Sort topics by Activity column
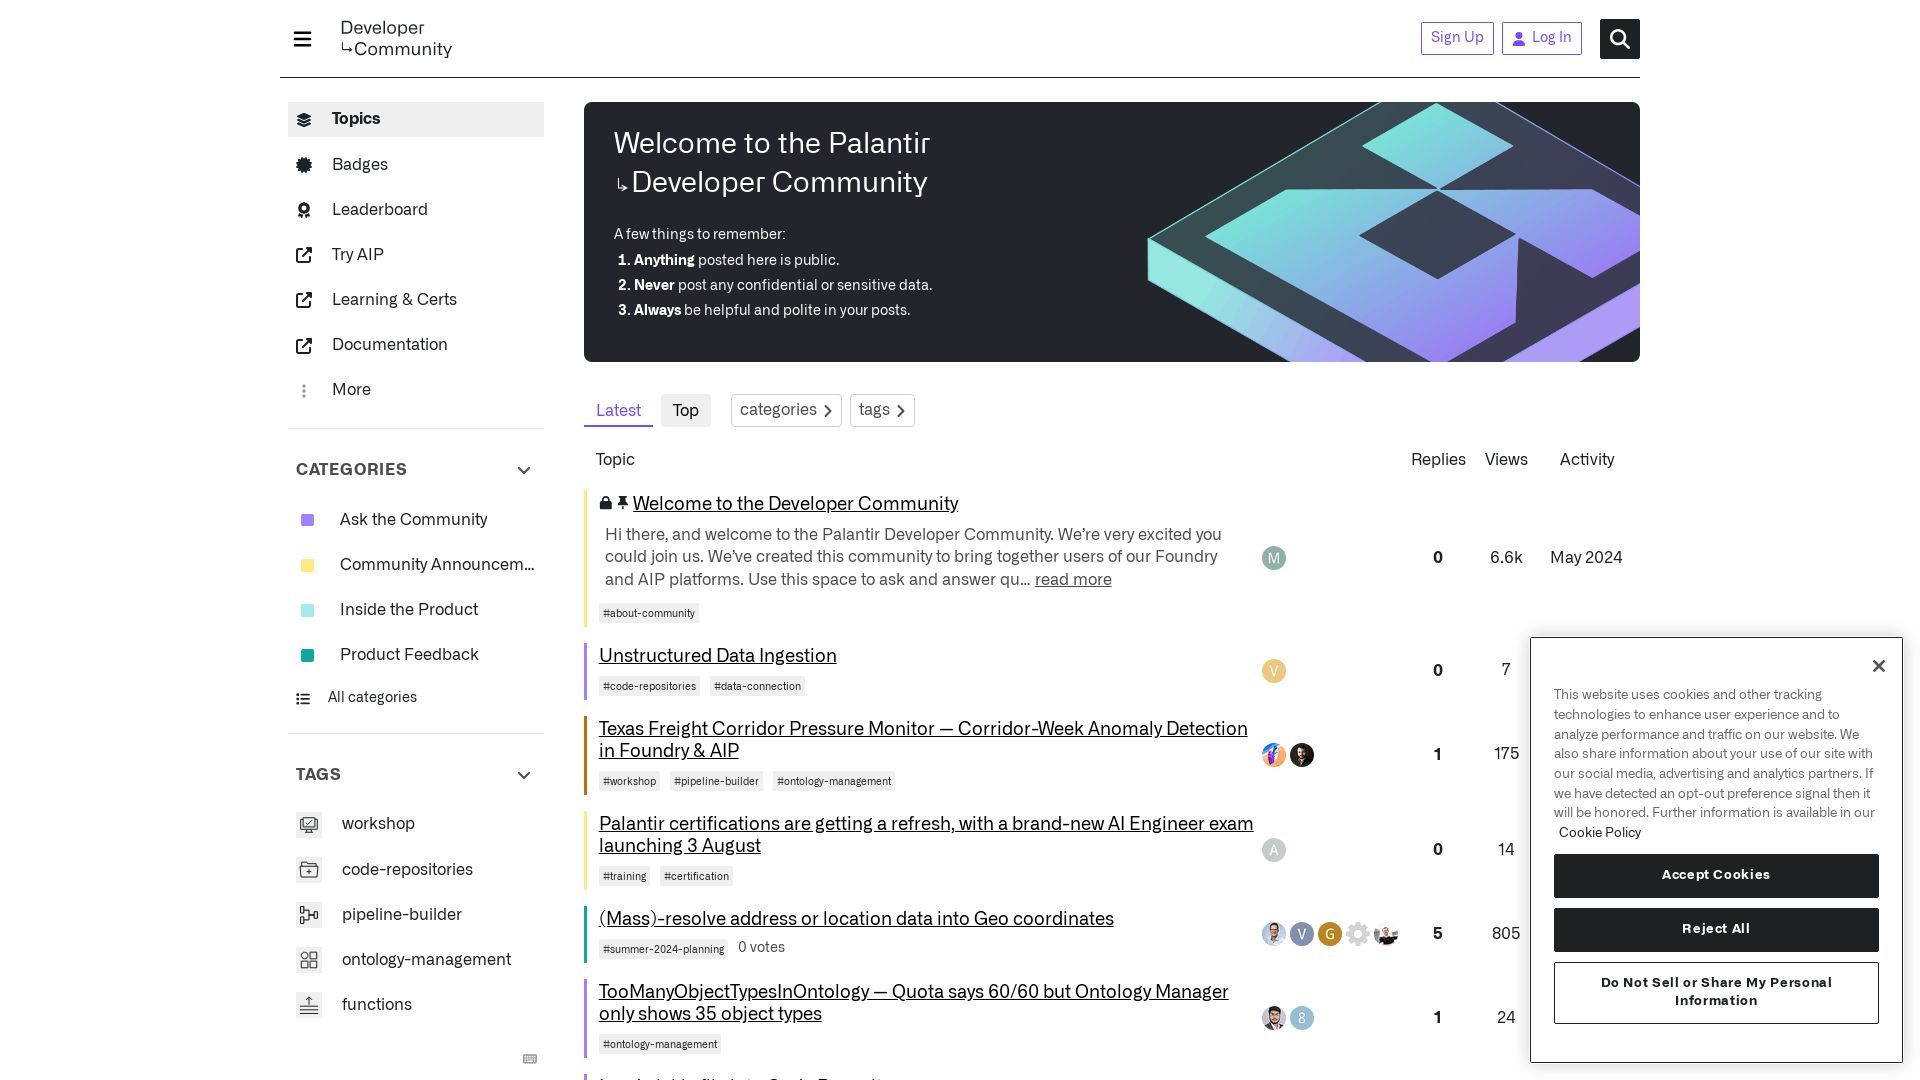Viewport: 1920px width, 1080px height. click(x=1587, y=460)
